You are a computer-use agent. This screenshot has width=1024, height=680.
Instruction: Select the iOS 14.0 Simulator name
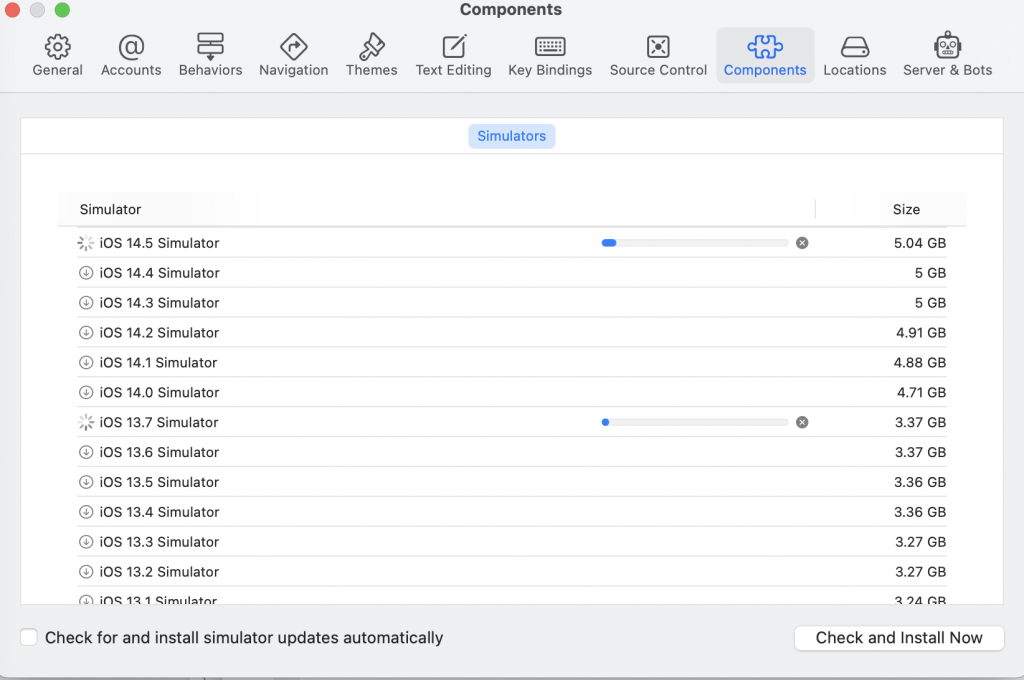159,393
